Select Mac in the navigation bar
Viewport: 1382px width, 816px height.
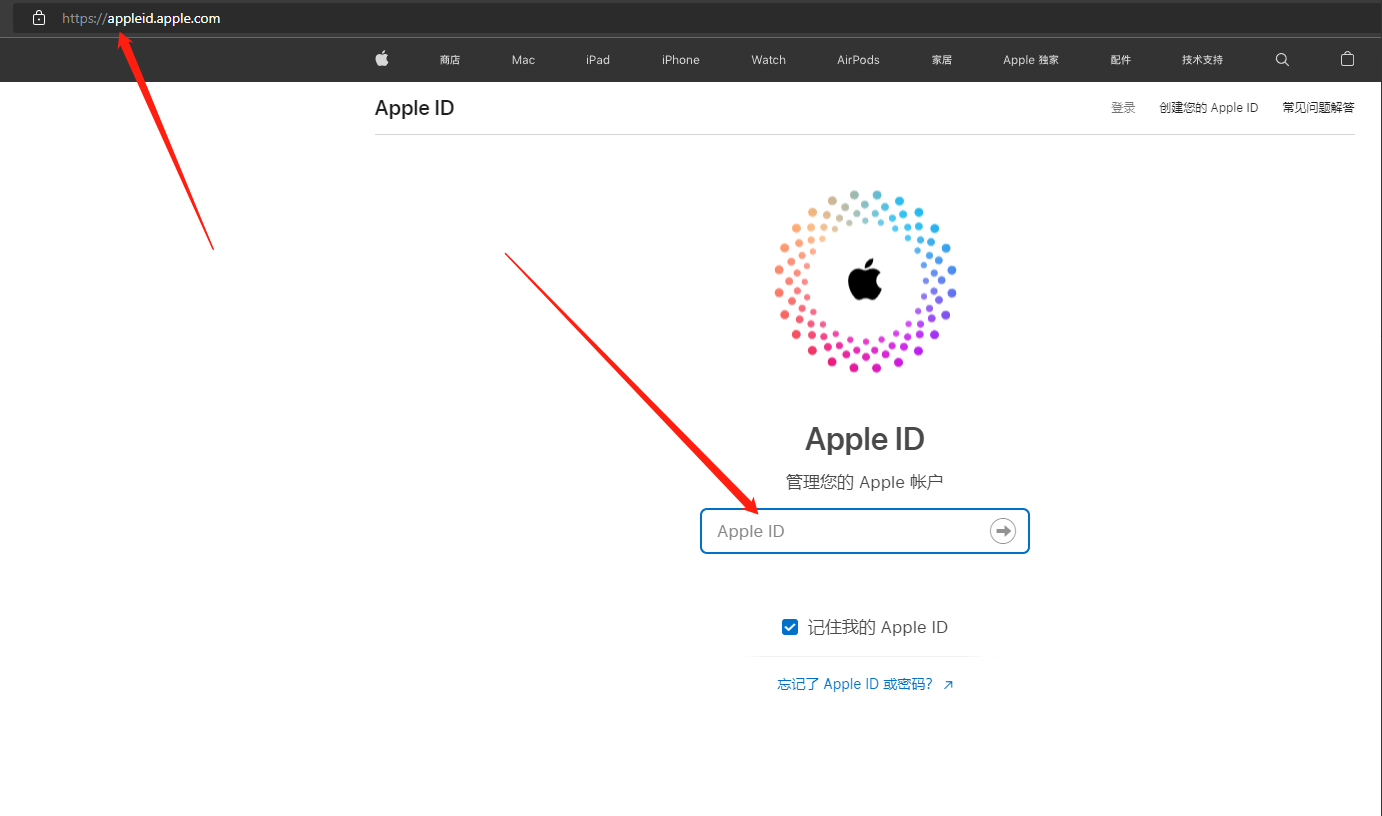click(x=523, y=60)
